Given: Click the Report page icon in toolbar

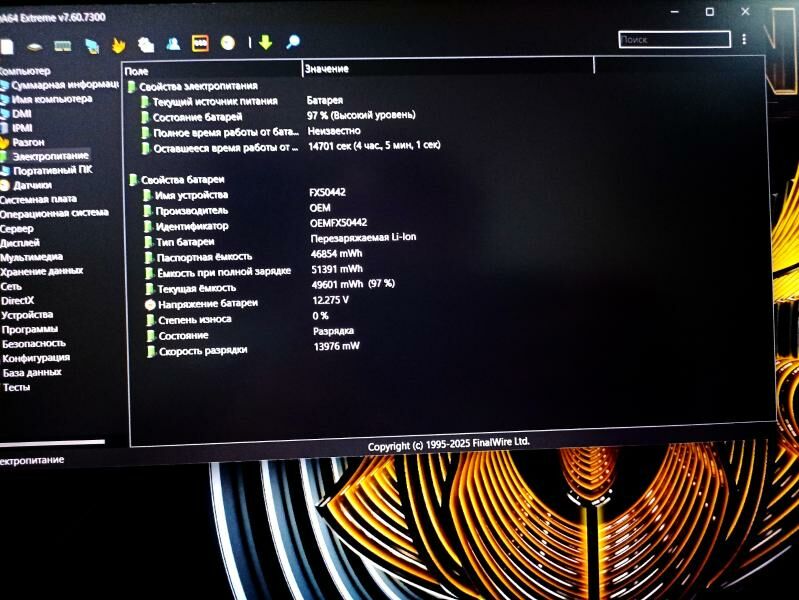Looking at the screenshot, I should coord(7,47).
